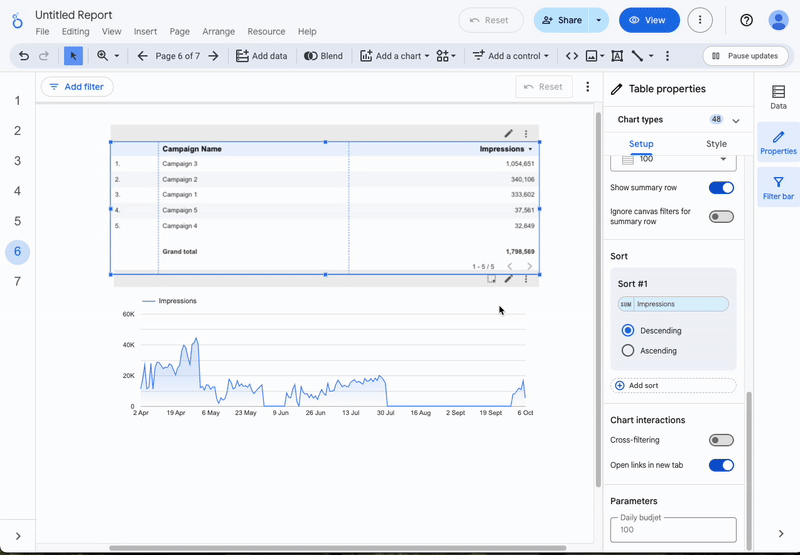Open the toolbar overflow three-dot menu
Image resolution: width=800 pixels, height=555 pixels.
click(x=667, y=56)
